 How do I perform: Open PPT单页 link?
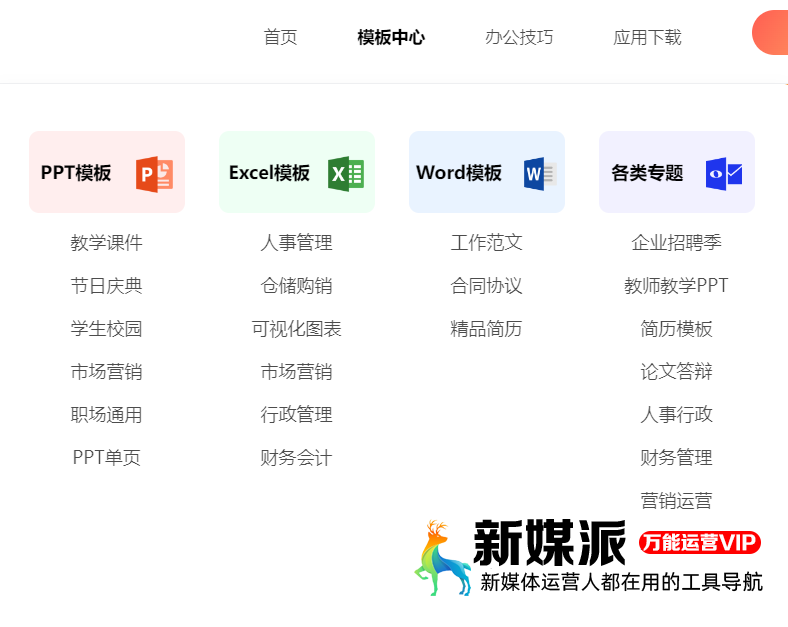[107, 458]
